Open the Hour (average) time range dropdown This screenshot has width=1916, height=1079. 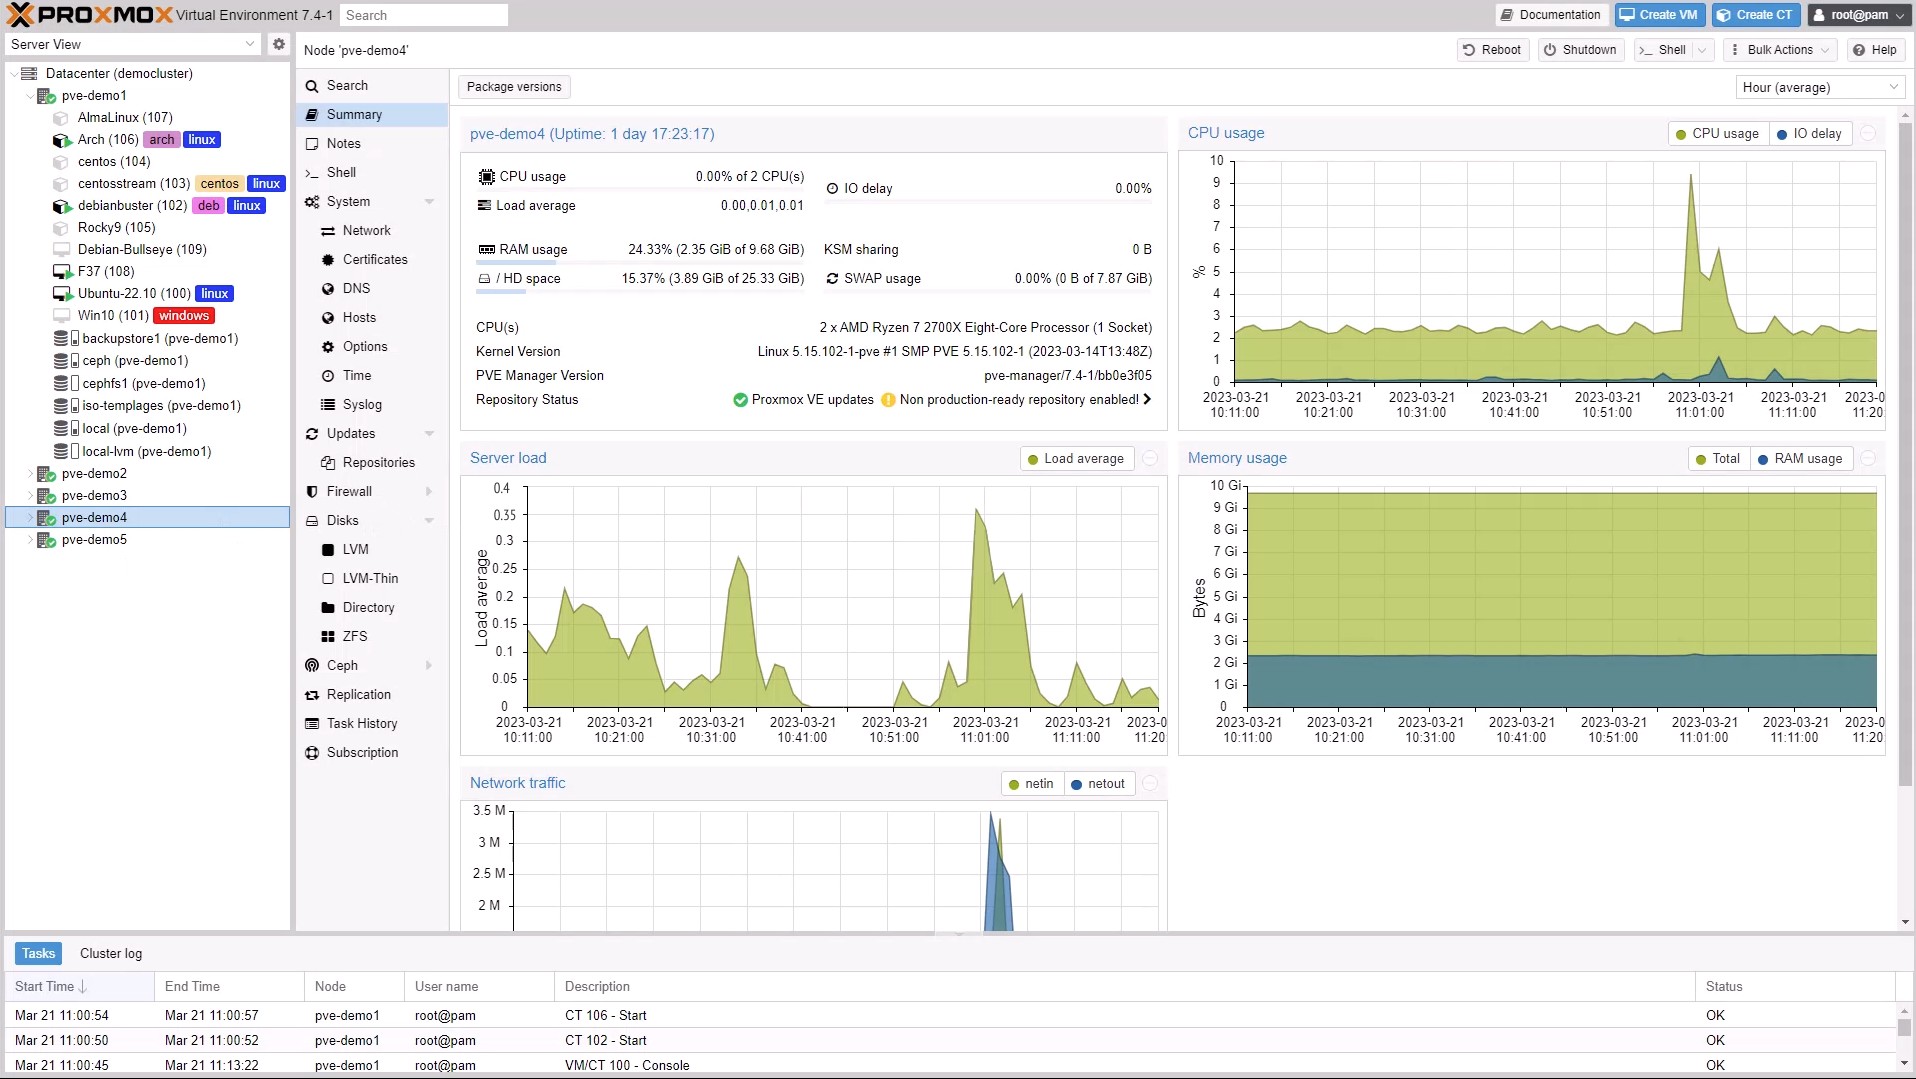[1818, 87]
